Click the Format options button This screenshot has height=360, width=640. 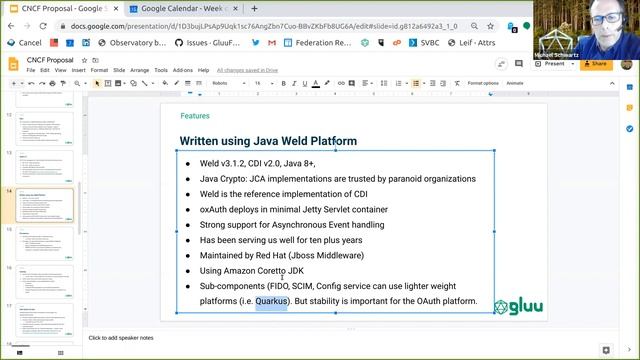point(483,83)
